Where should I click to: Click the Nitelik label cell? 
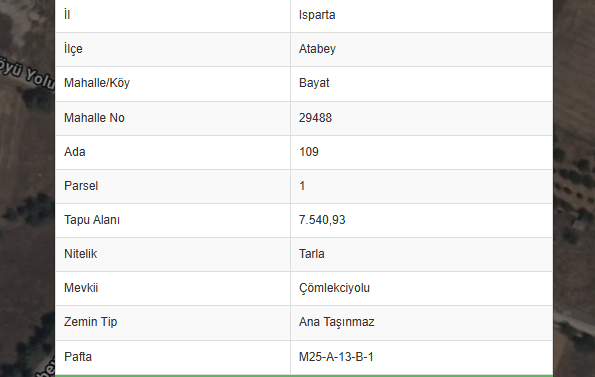pyautogui.click(x=173, y=254)
